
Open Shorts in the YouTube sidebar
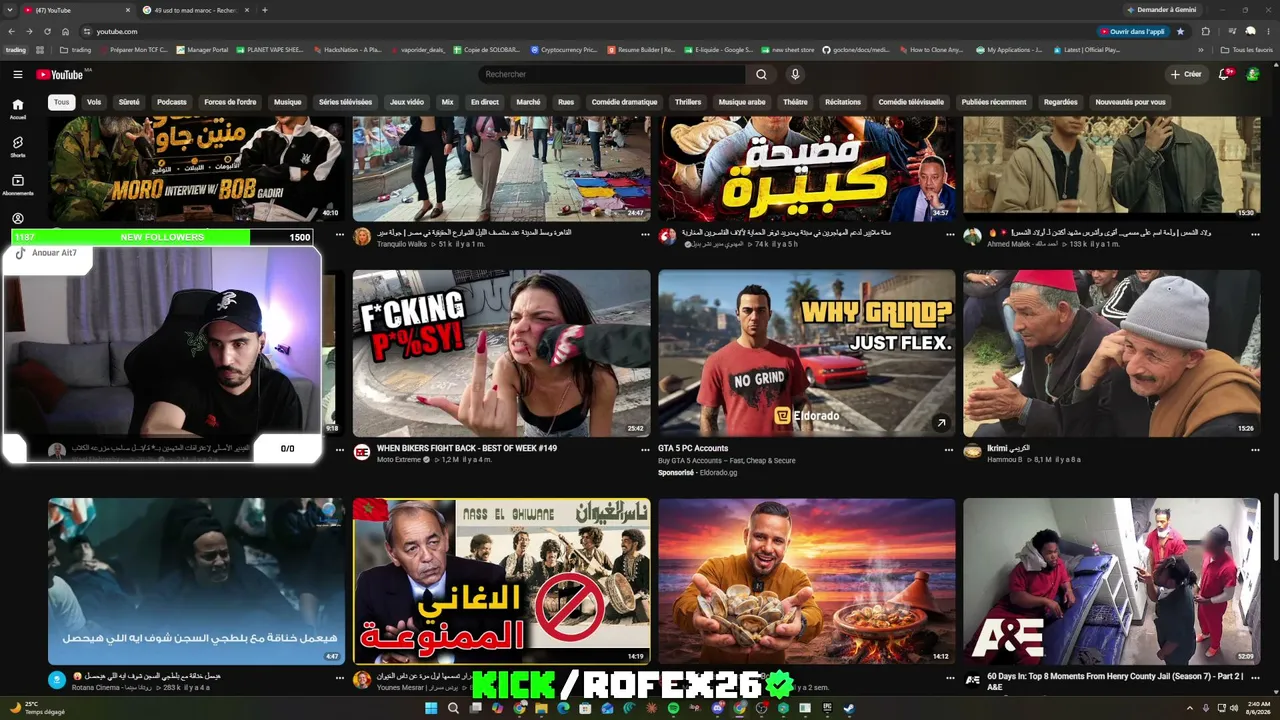tap(18, 147)
